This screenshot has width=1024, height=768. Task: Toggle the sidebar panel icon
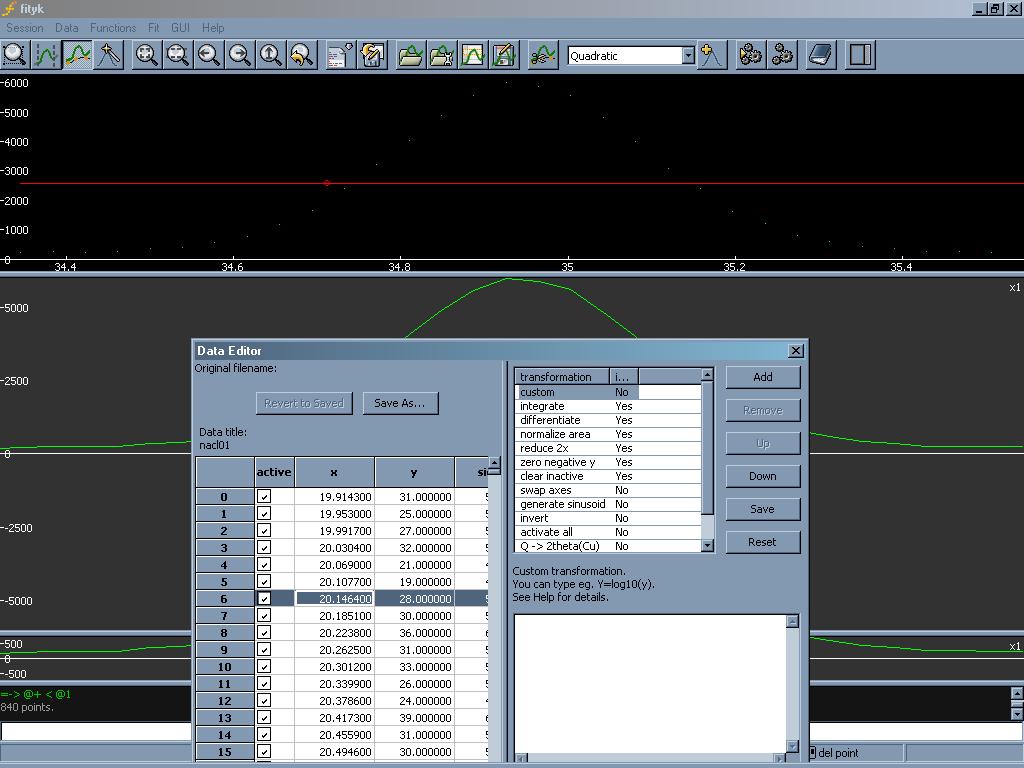click(x=860, y=55)
